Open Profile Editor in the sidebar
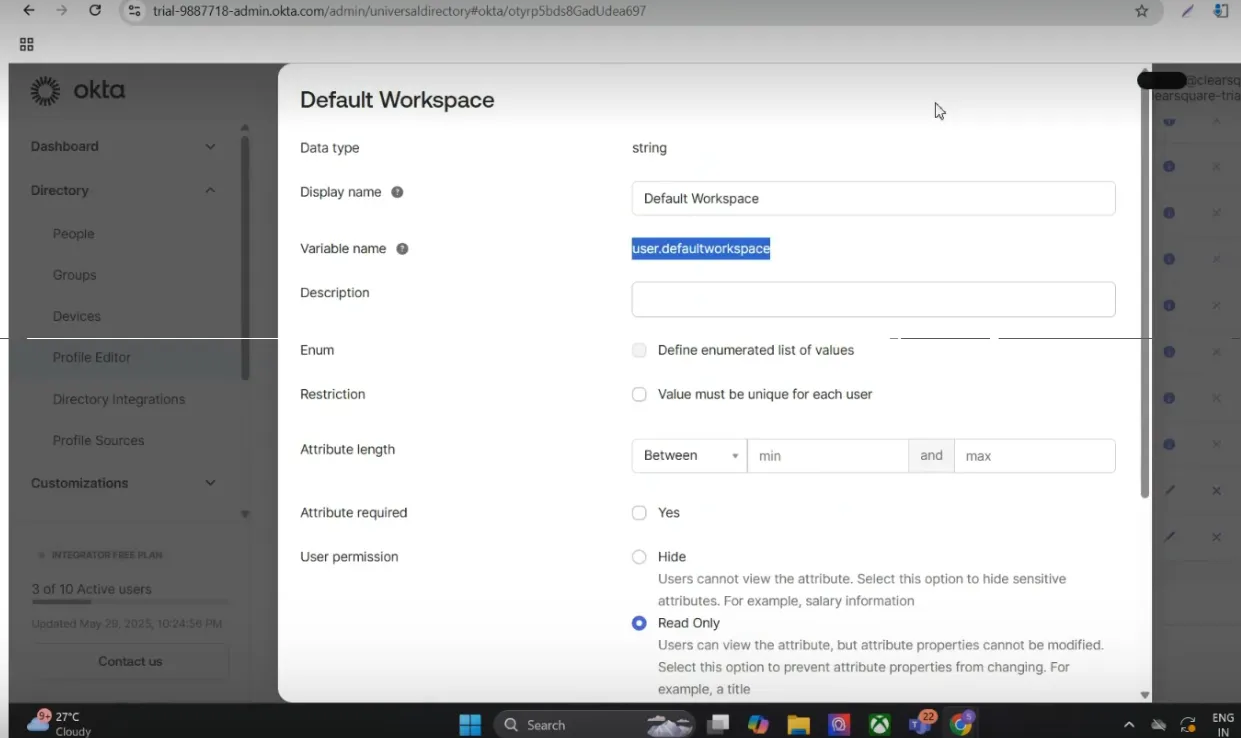This screenshot has height=738, width=1241. pyautogui.click(x=92, y=357)
